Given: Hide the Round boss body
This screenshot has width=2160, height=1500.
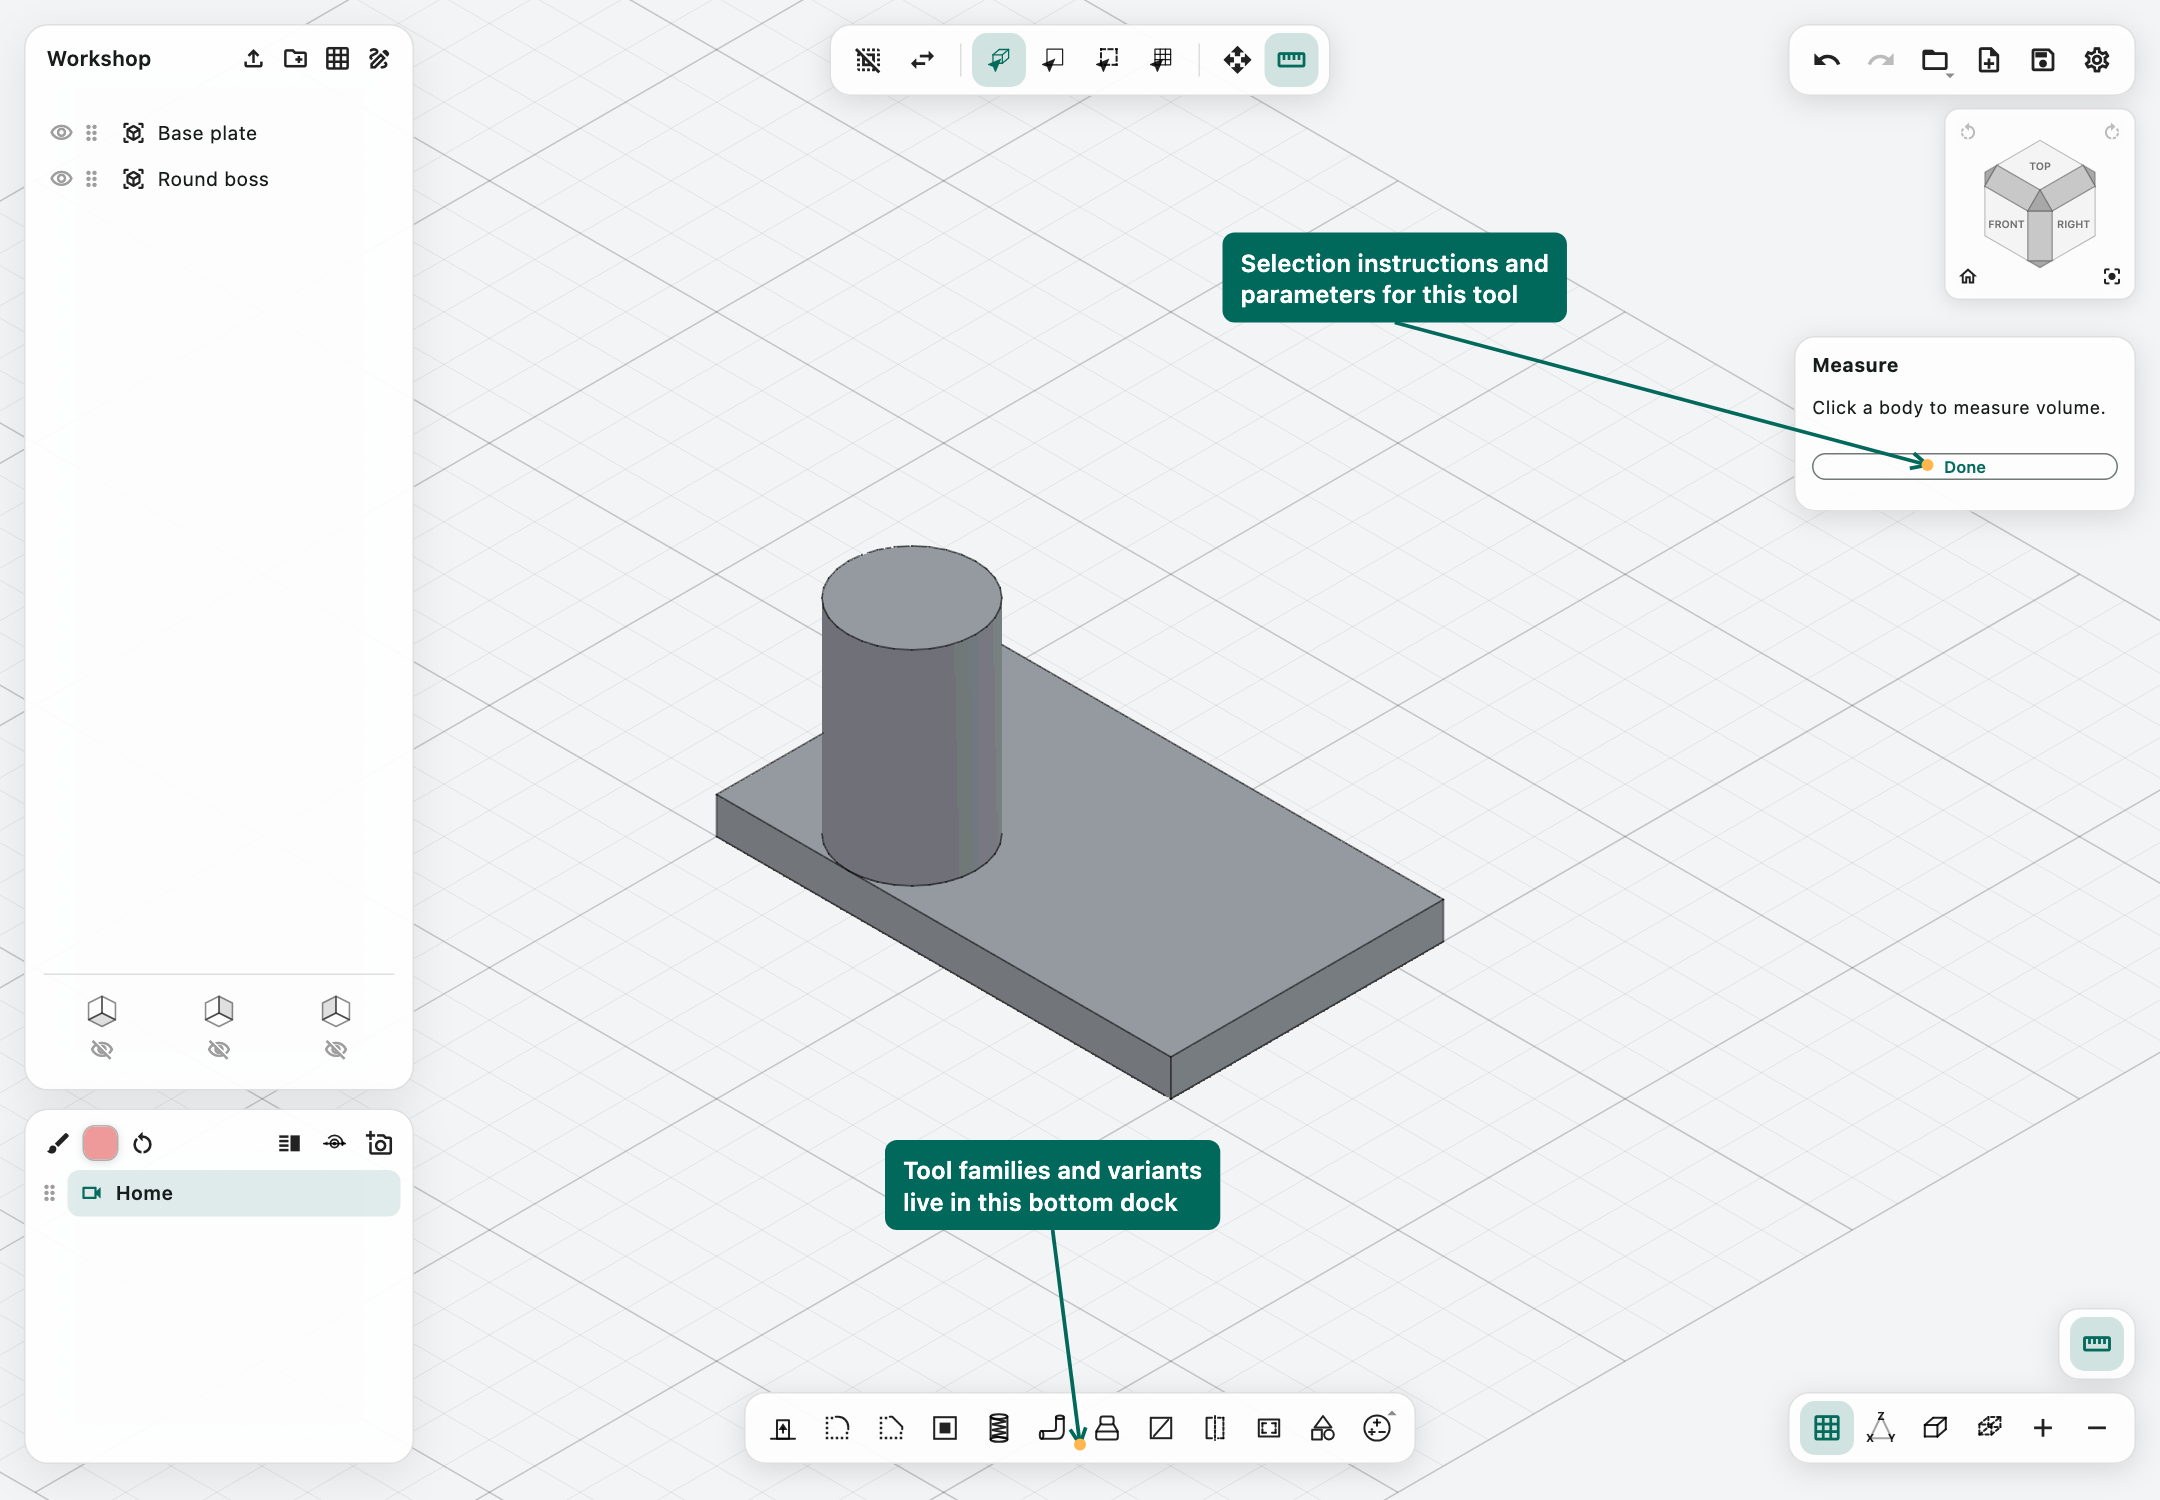Looking at the screenshot, I should pyautogui.click(x=61, y=179).
